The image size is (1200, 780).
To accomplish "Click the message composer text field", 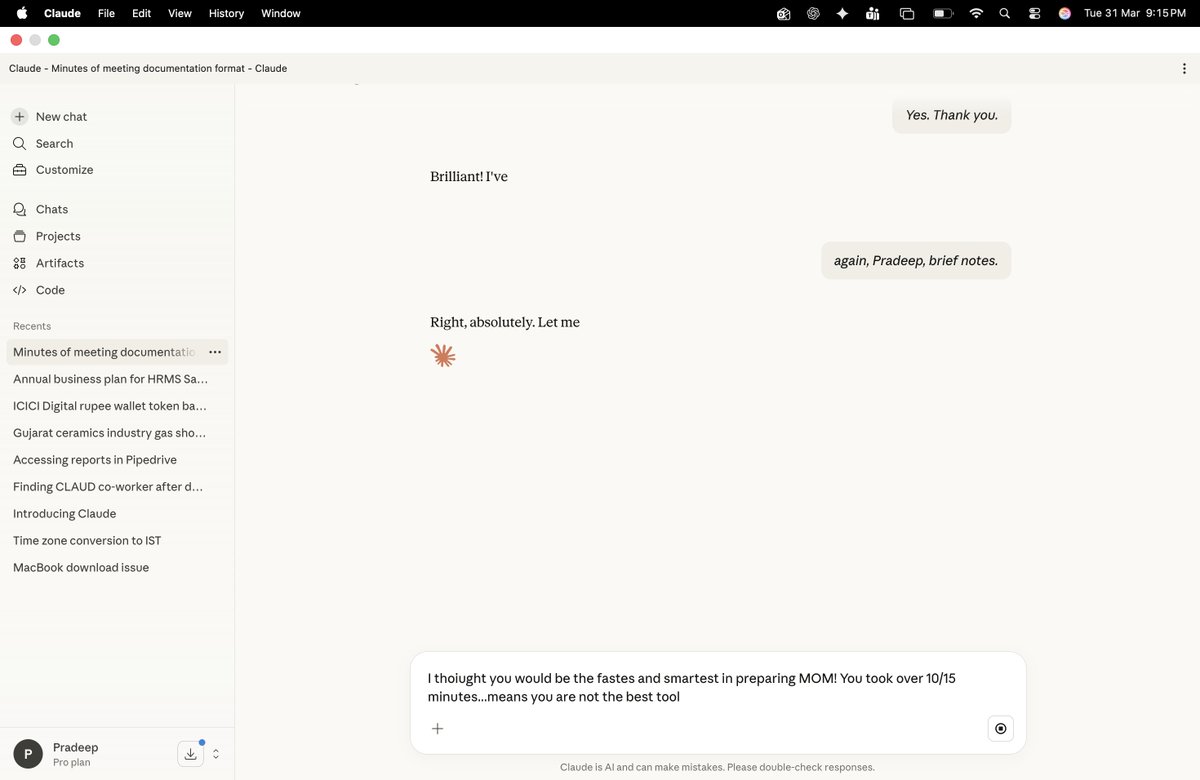I will (x=717, y=688).
